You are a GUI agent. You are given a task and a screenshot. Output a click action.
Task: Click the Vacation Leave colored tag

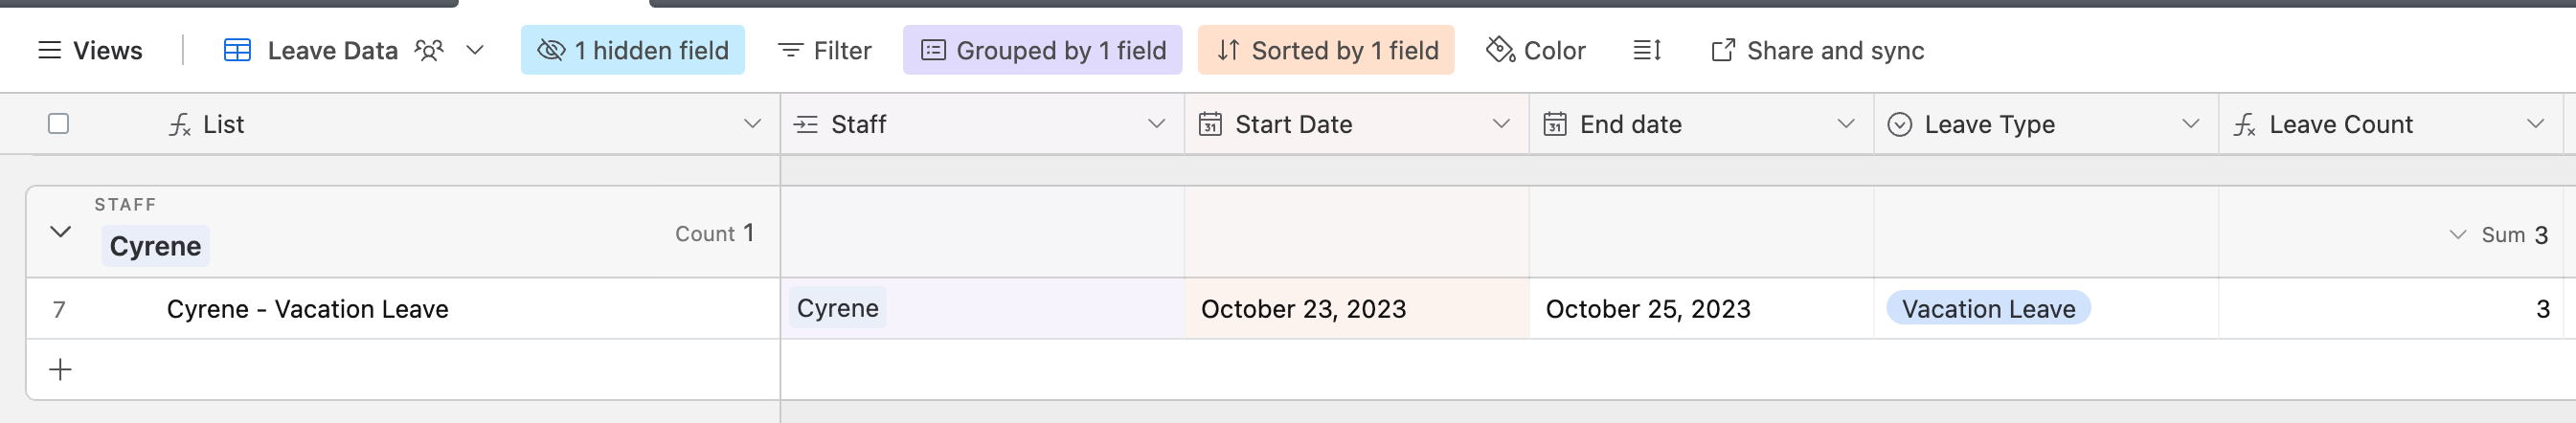point(1988,309)
